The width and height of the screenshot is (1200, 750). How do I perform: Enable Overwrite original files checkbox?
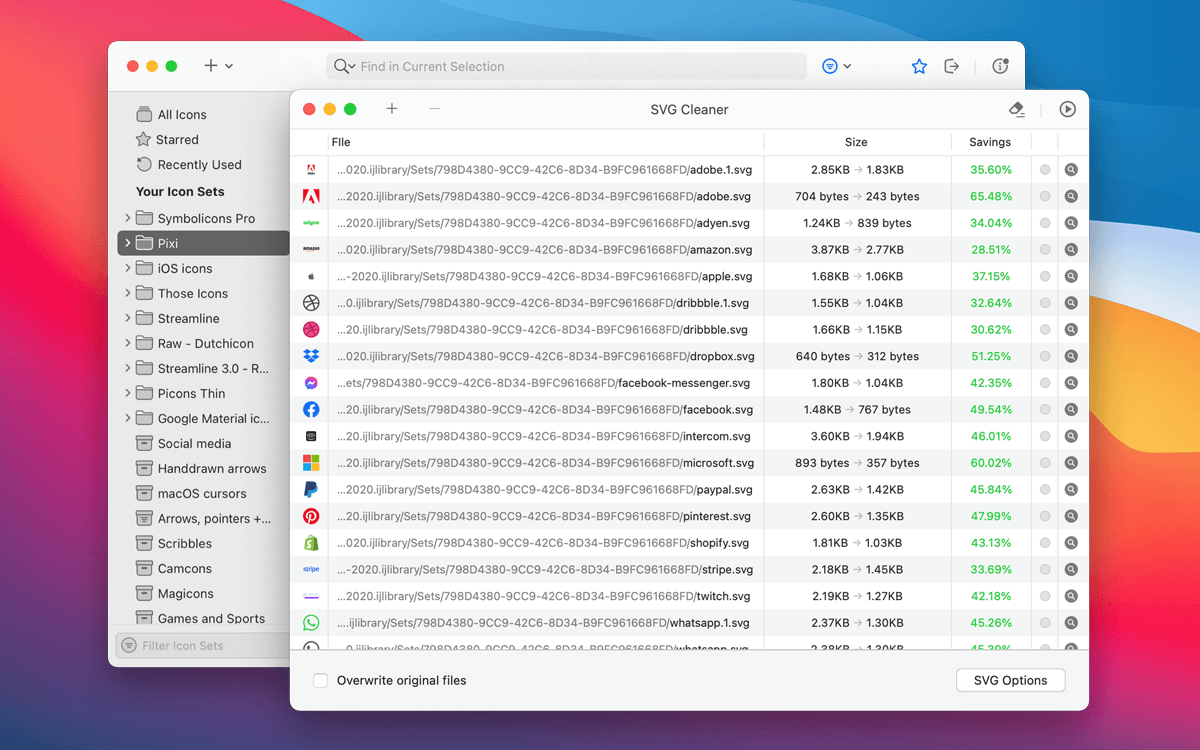click(320, 681)
